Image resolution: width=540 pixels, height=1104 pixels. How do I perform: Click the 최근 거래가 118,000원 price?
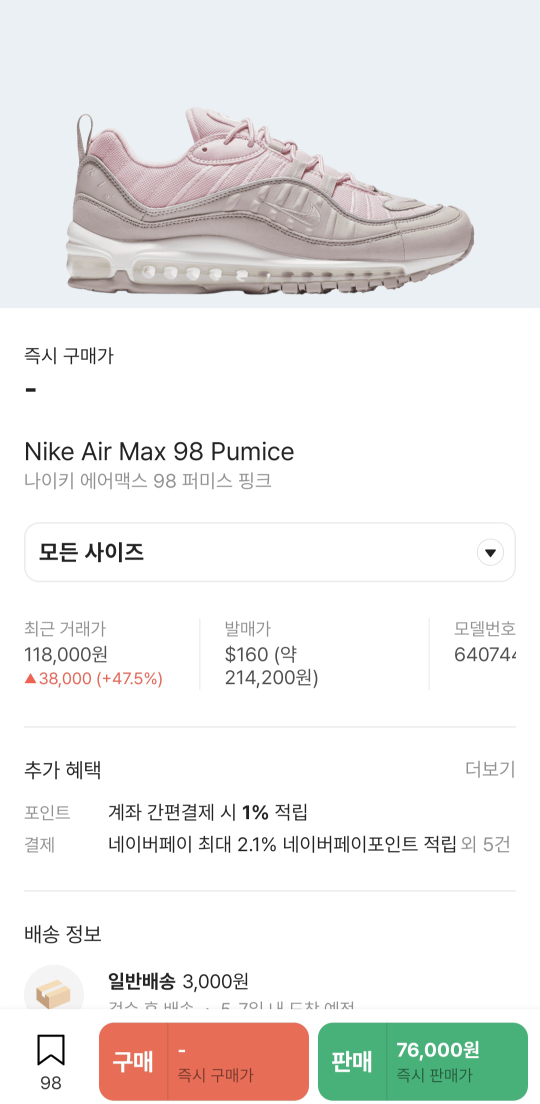pos(65,655)
